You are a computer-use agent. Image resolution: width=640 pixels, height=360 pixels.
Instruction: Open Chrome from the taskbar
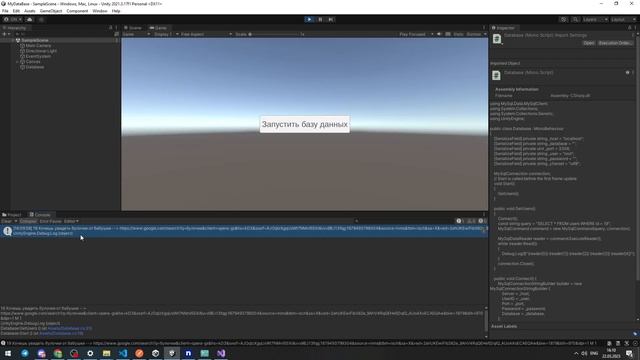(x=58, y=353)
